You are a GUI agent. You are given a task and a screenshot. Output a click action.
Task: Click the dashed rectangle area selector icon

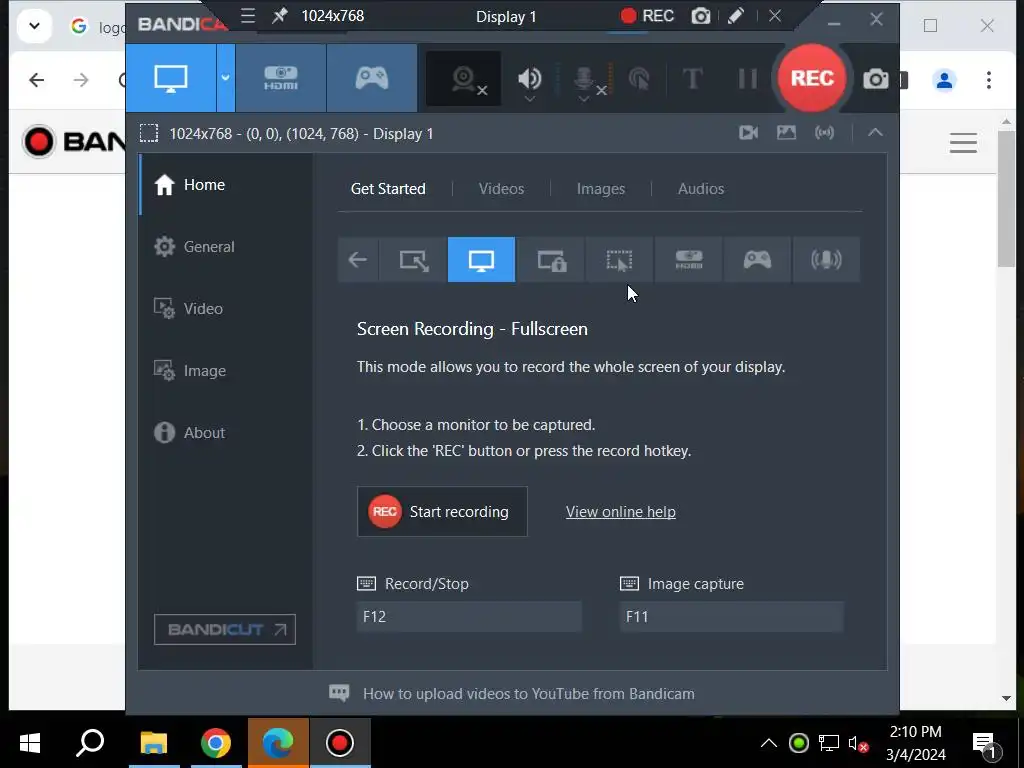pyautogui.click(x=149, y=133)
